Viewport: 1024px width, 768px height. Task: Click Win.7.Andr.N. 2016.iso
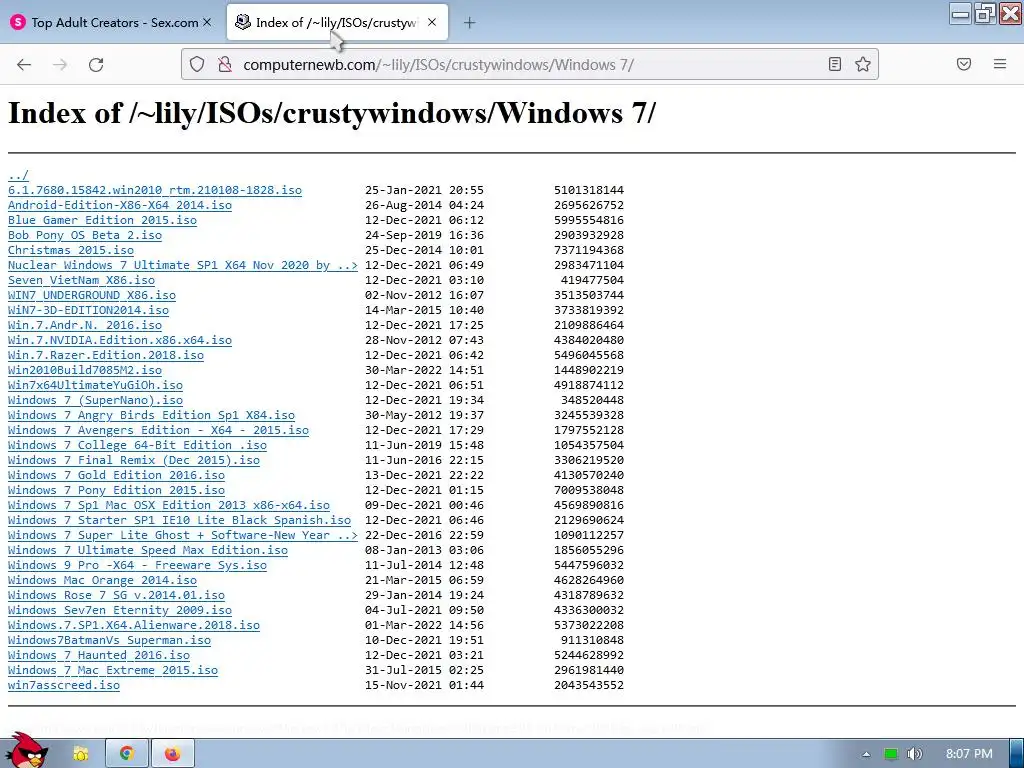tap(85, 325)
